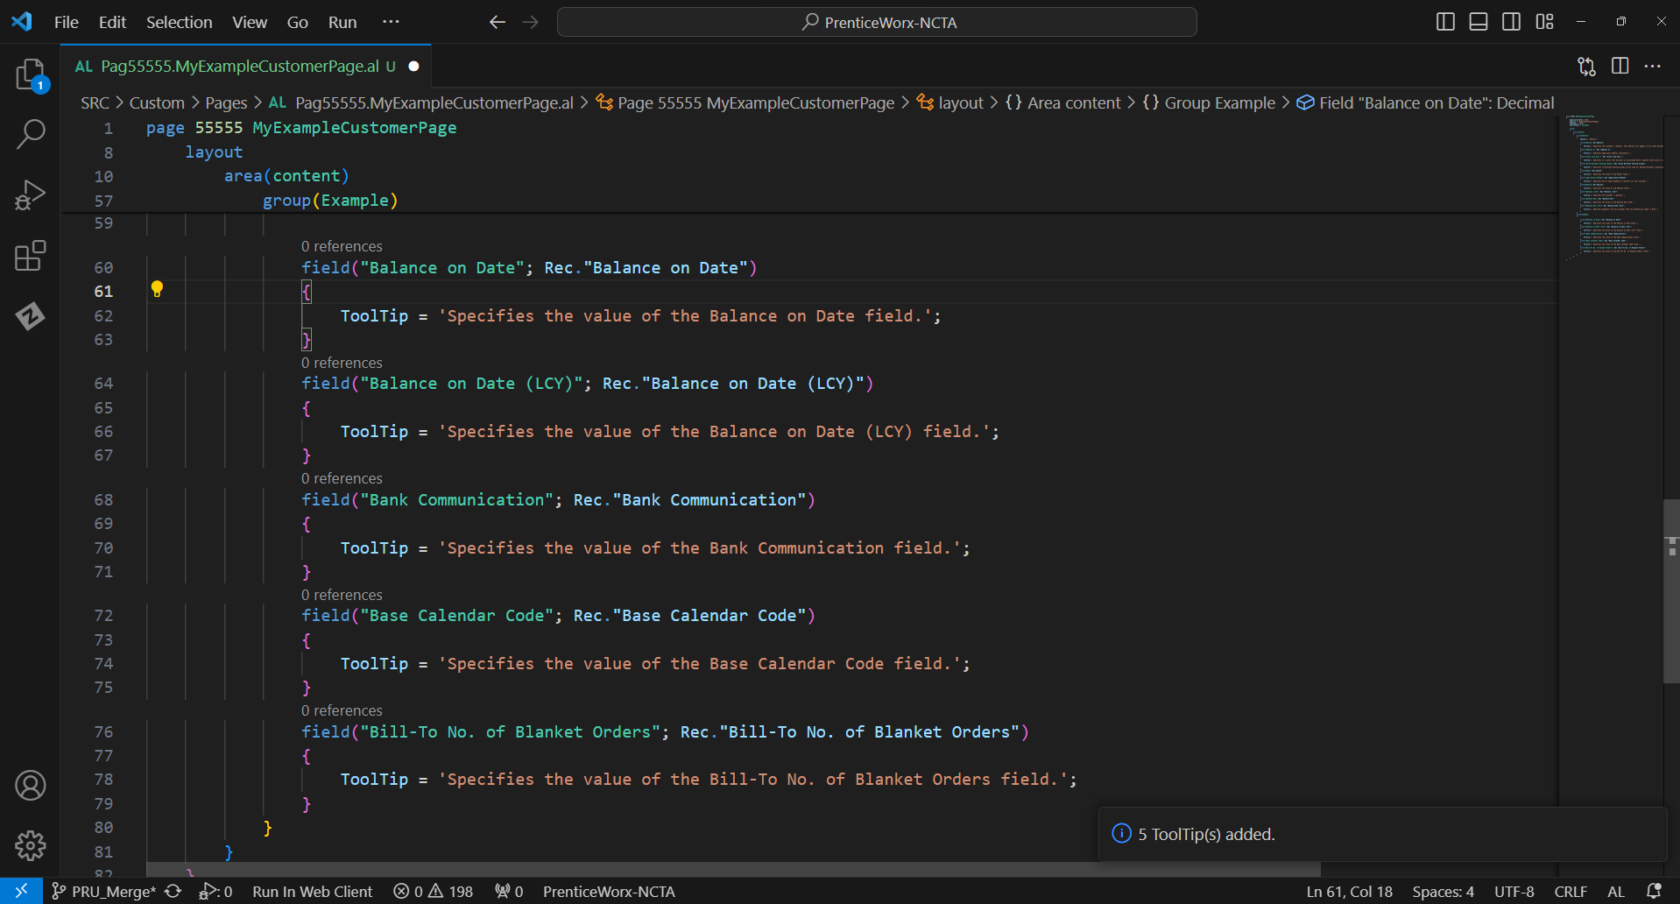
Task: Open the notifications bell in the status bar
Action: pyautogui.click(x=1656, y=891)
